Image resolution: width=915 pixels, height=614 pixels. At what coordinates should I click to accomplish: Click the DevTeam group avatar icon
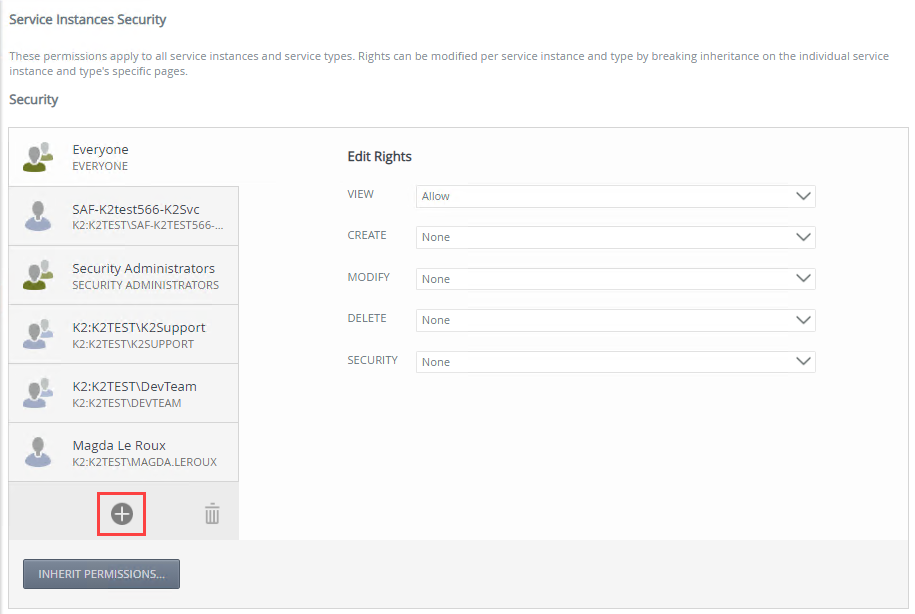pyautogui.click(x=39, y=393)
